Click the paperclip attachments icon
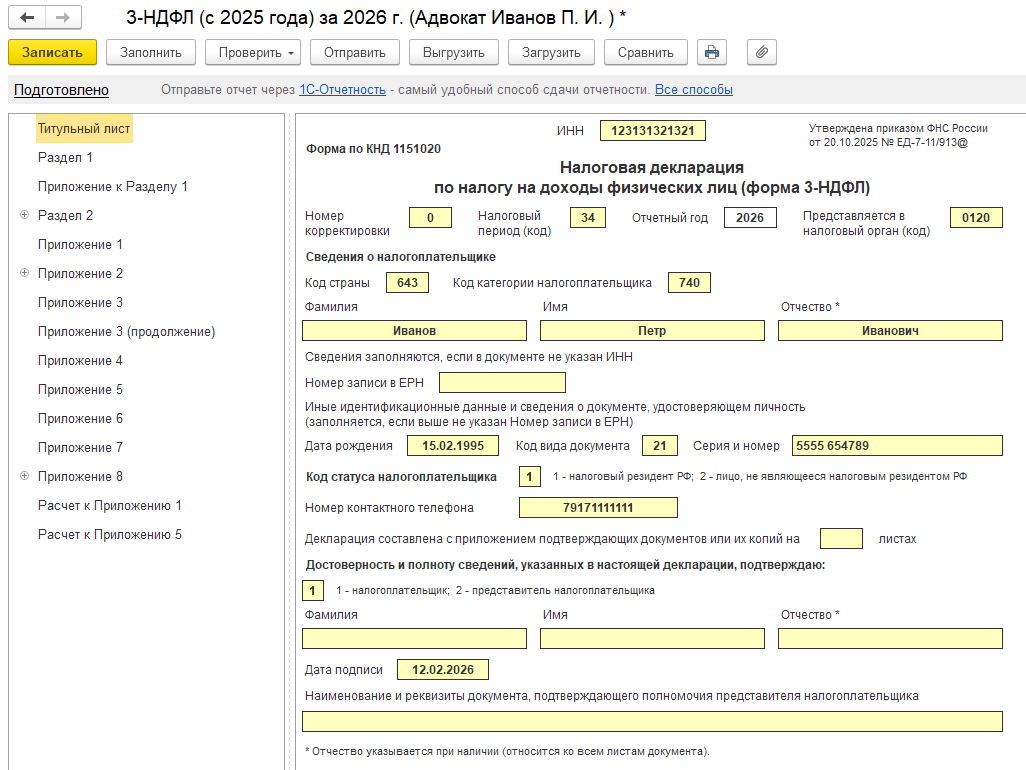This screenshot has height=770, width=1026. (761, 52)
